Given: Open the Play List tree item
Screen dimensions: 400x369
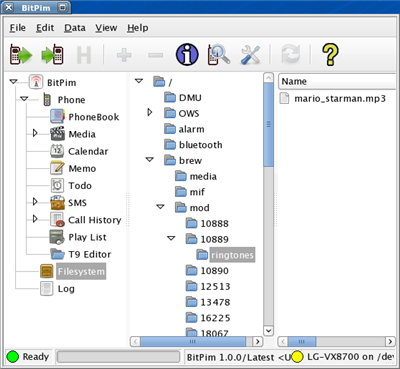Looking at the screenshot, I should (x=87, y=237).
